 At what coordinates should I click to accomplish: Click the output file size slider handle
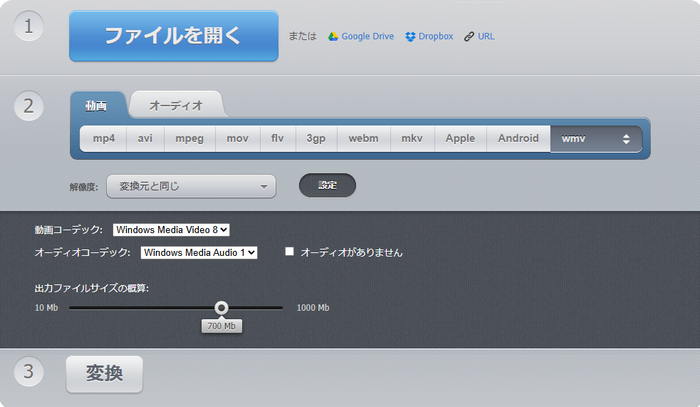pyautogui.click(x=221, y=308)
